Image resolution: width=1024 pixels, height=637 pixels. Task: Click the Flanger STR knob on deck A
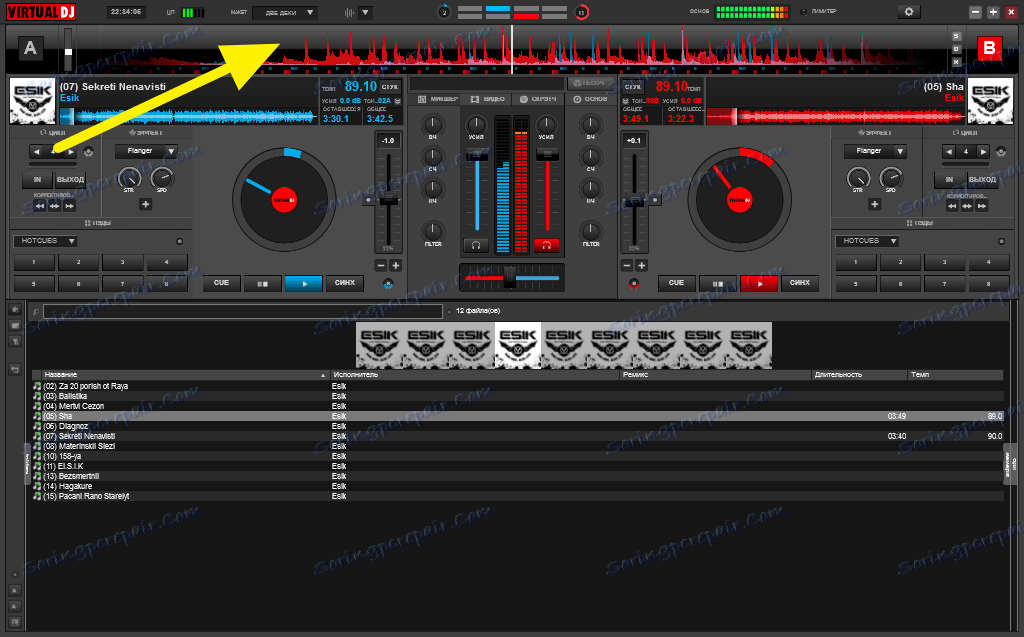[129, 178]
